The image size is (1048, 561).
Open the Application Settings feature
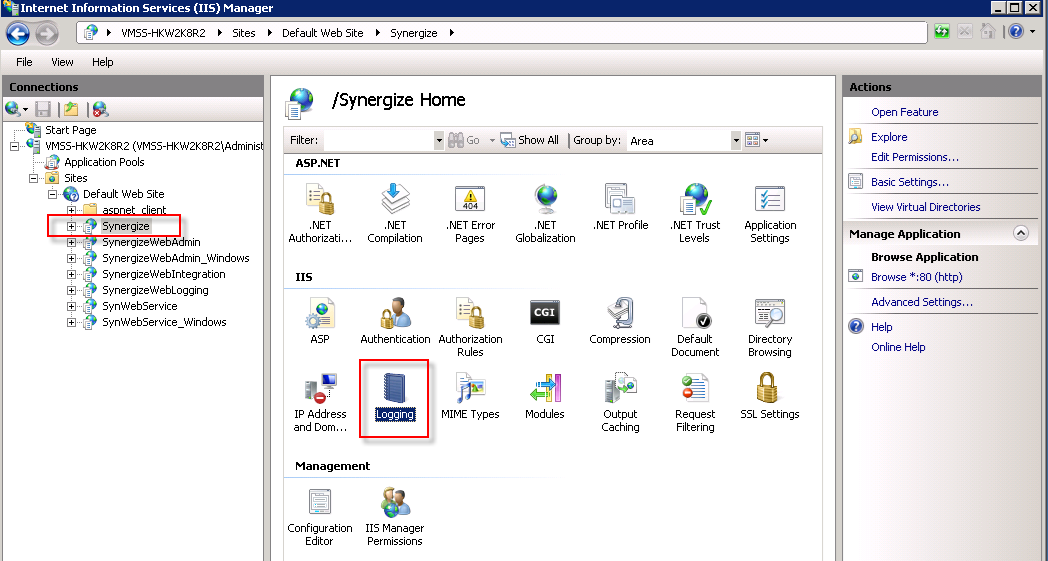pos(770,214)
